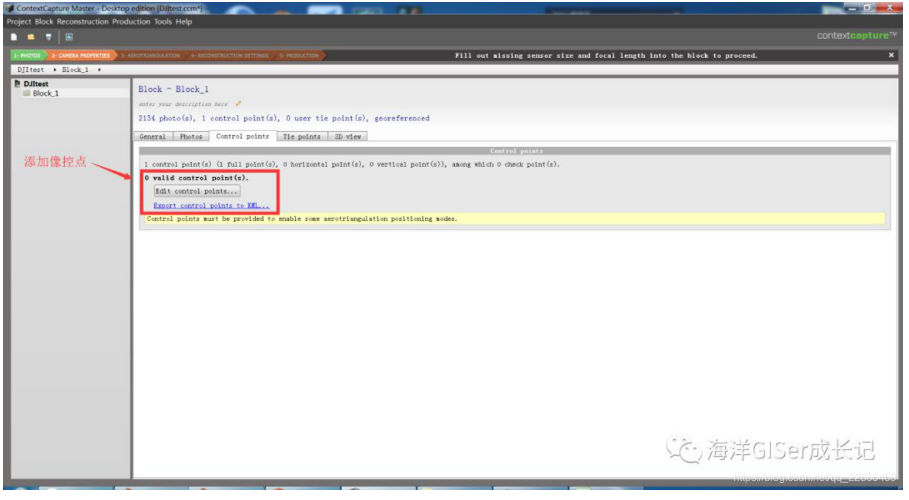Screen dimensions: 909x500
Task: Open the Help menu
Action: click(184, 21)
